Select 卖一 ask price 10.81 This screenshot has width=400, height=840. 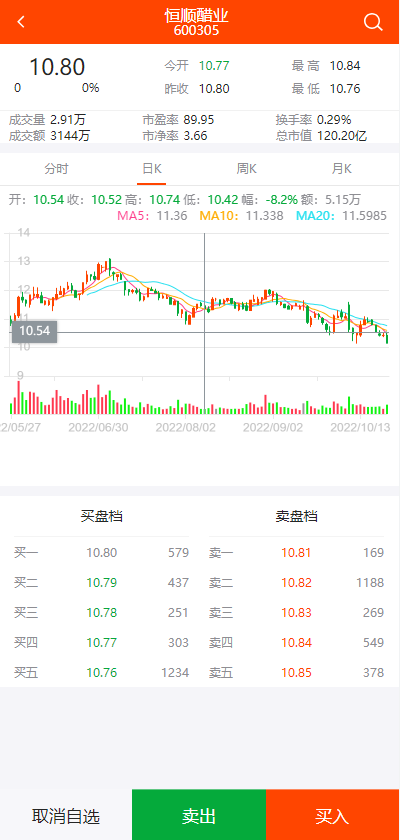(296, 553)
